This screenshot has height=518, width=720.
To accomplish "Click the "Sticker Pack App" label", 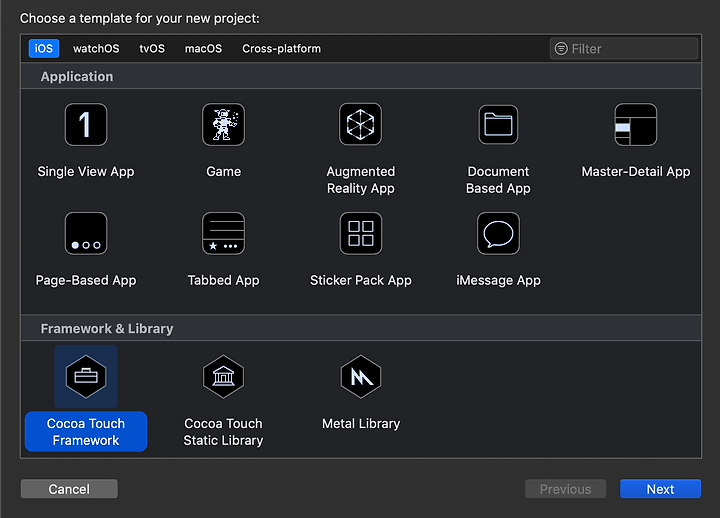I will (x=360, y=280).
